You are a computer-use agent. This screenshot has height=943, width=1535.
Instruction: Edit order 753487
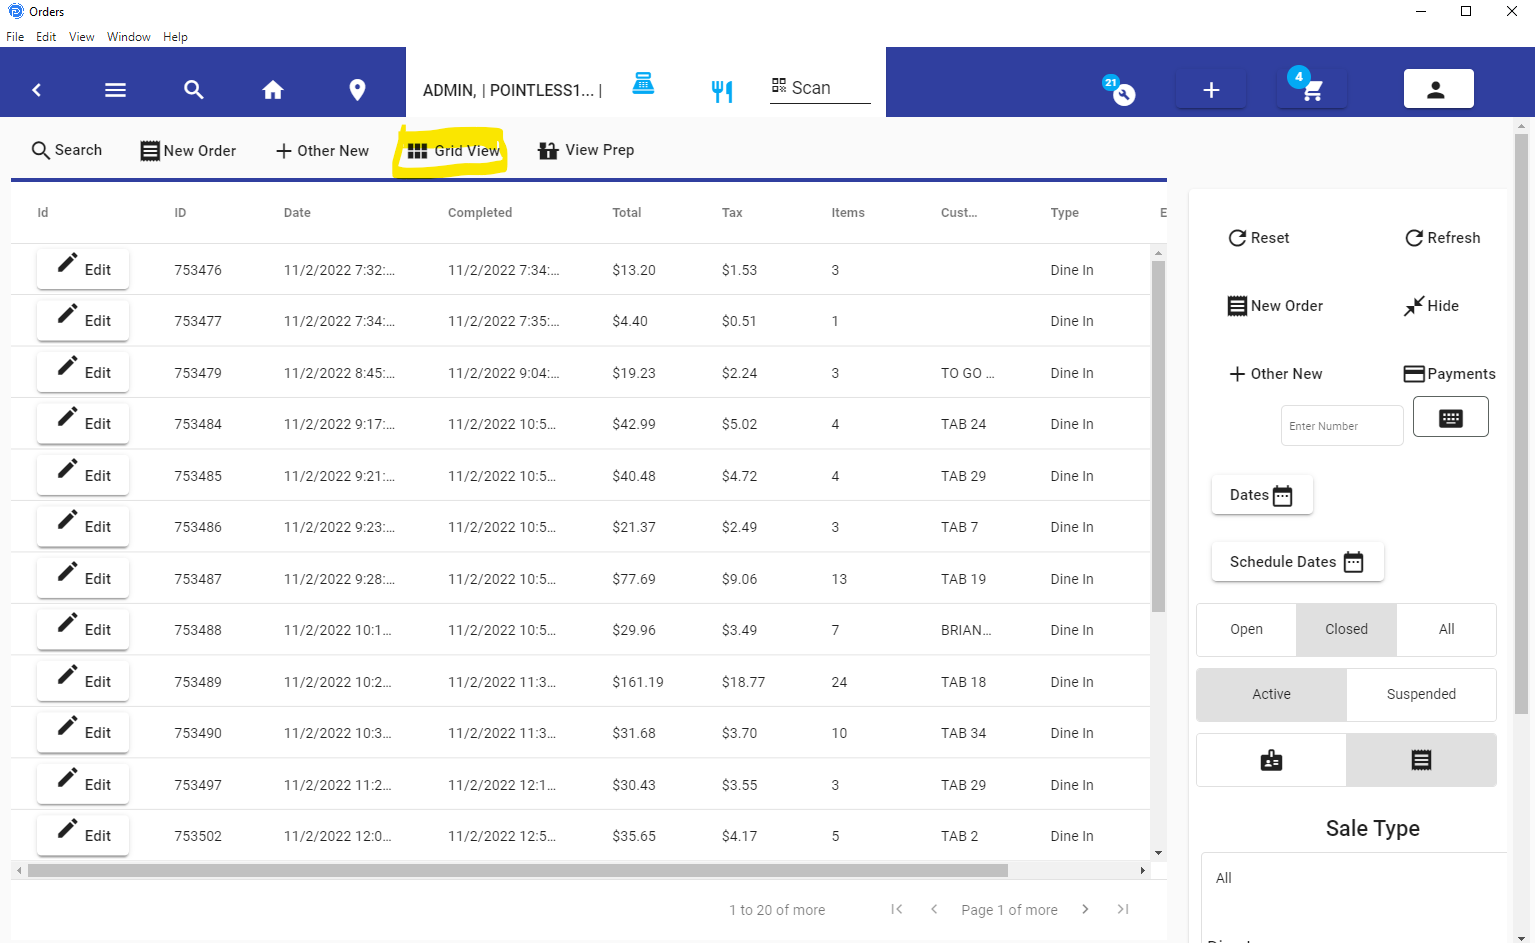tap(83, 578)
